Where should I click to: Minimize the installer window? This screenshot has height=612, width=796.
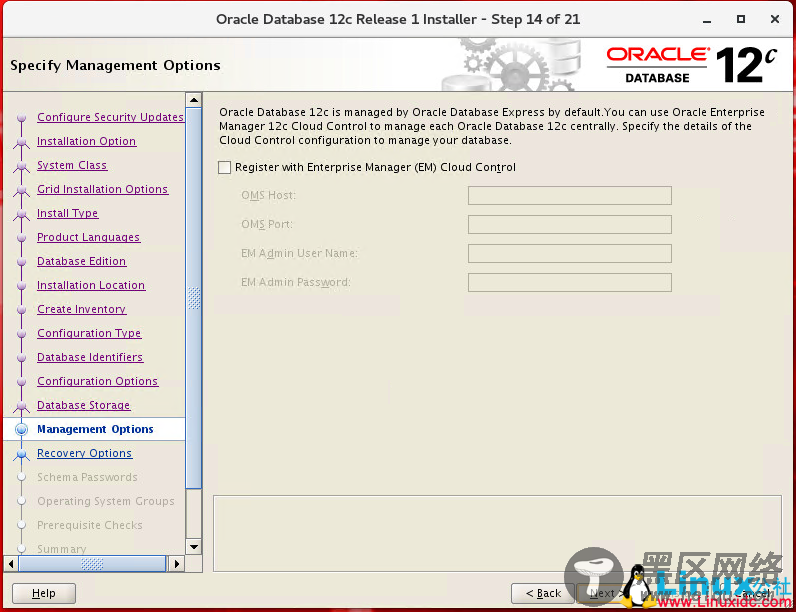point(707,20)
